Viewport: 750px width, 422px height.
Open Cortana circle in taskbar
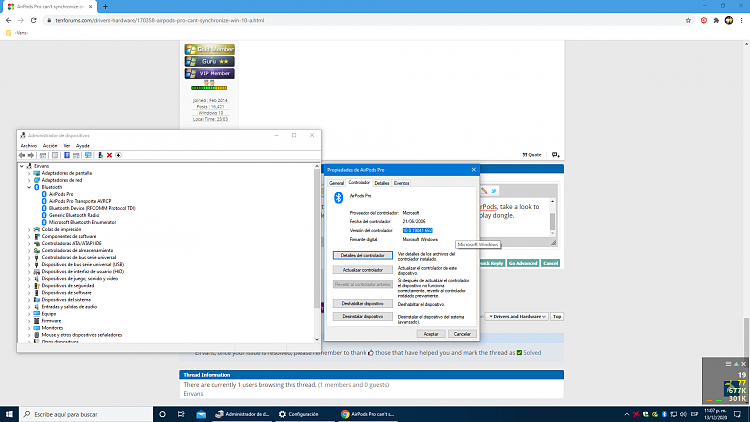[x=162, y=414]
